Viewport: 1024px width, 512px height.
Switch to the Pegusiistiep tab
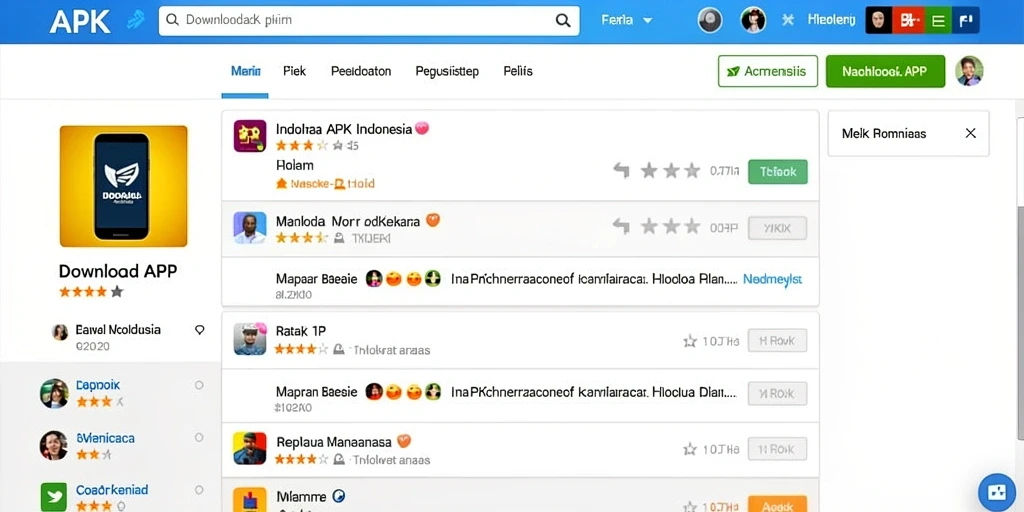point(447,71)
